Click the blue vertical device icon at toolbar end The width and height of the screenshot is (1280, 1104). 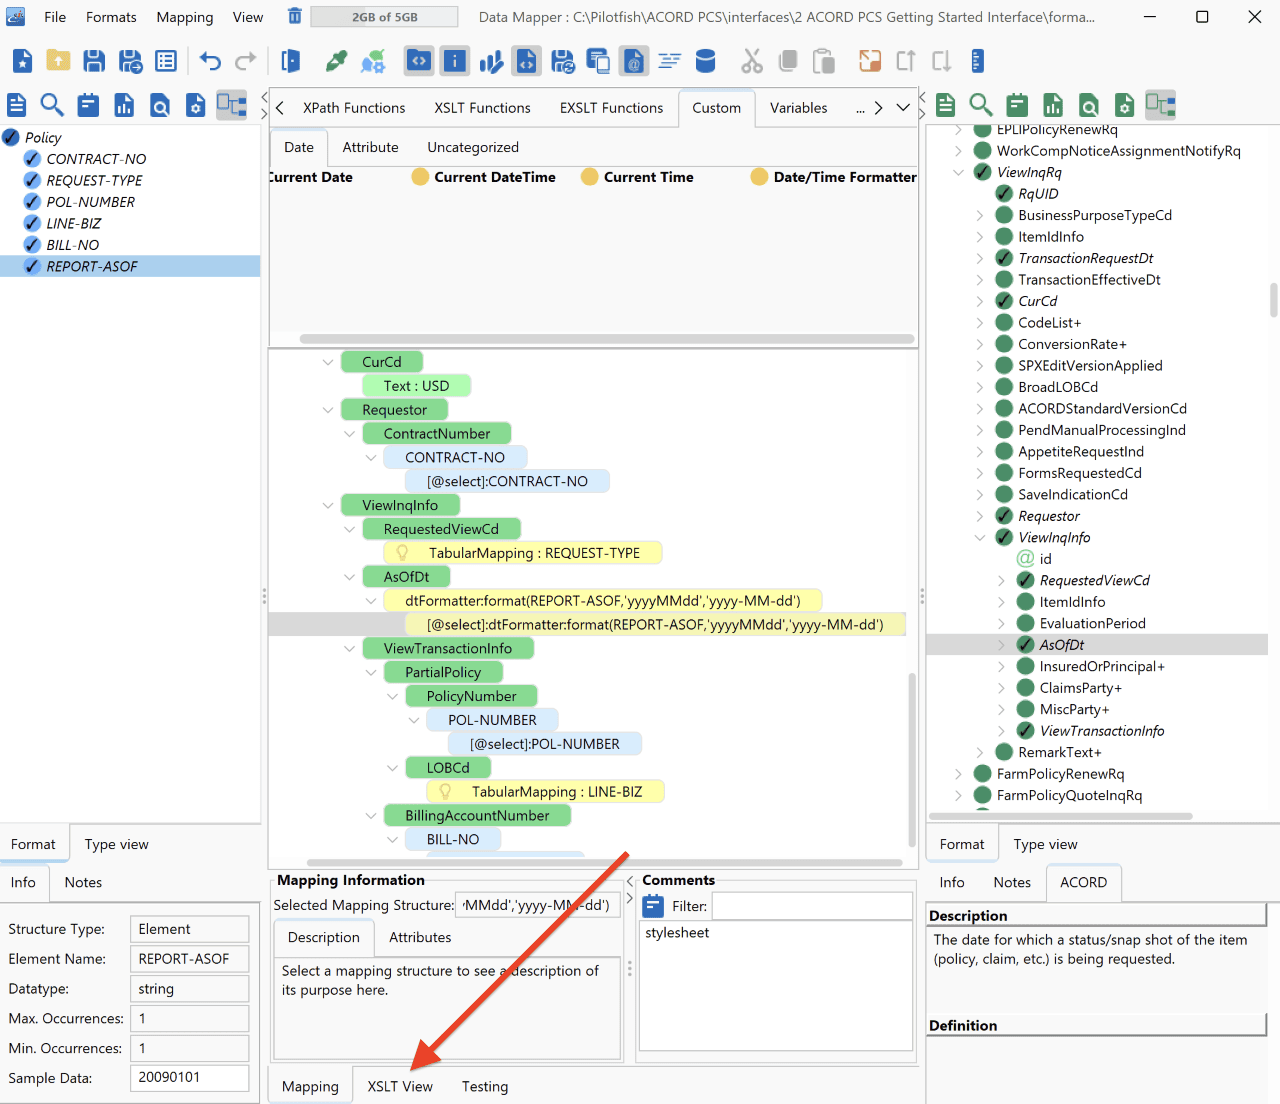point(978,61)
